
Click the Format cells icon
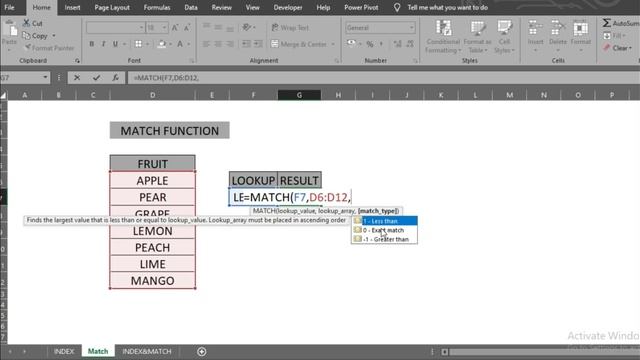coord(580,29)
